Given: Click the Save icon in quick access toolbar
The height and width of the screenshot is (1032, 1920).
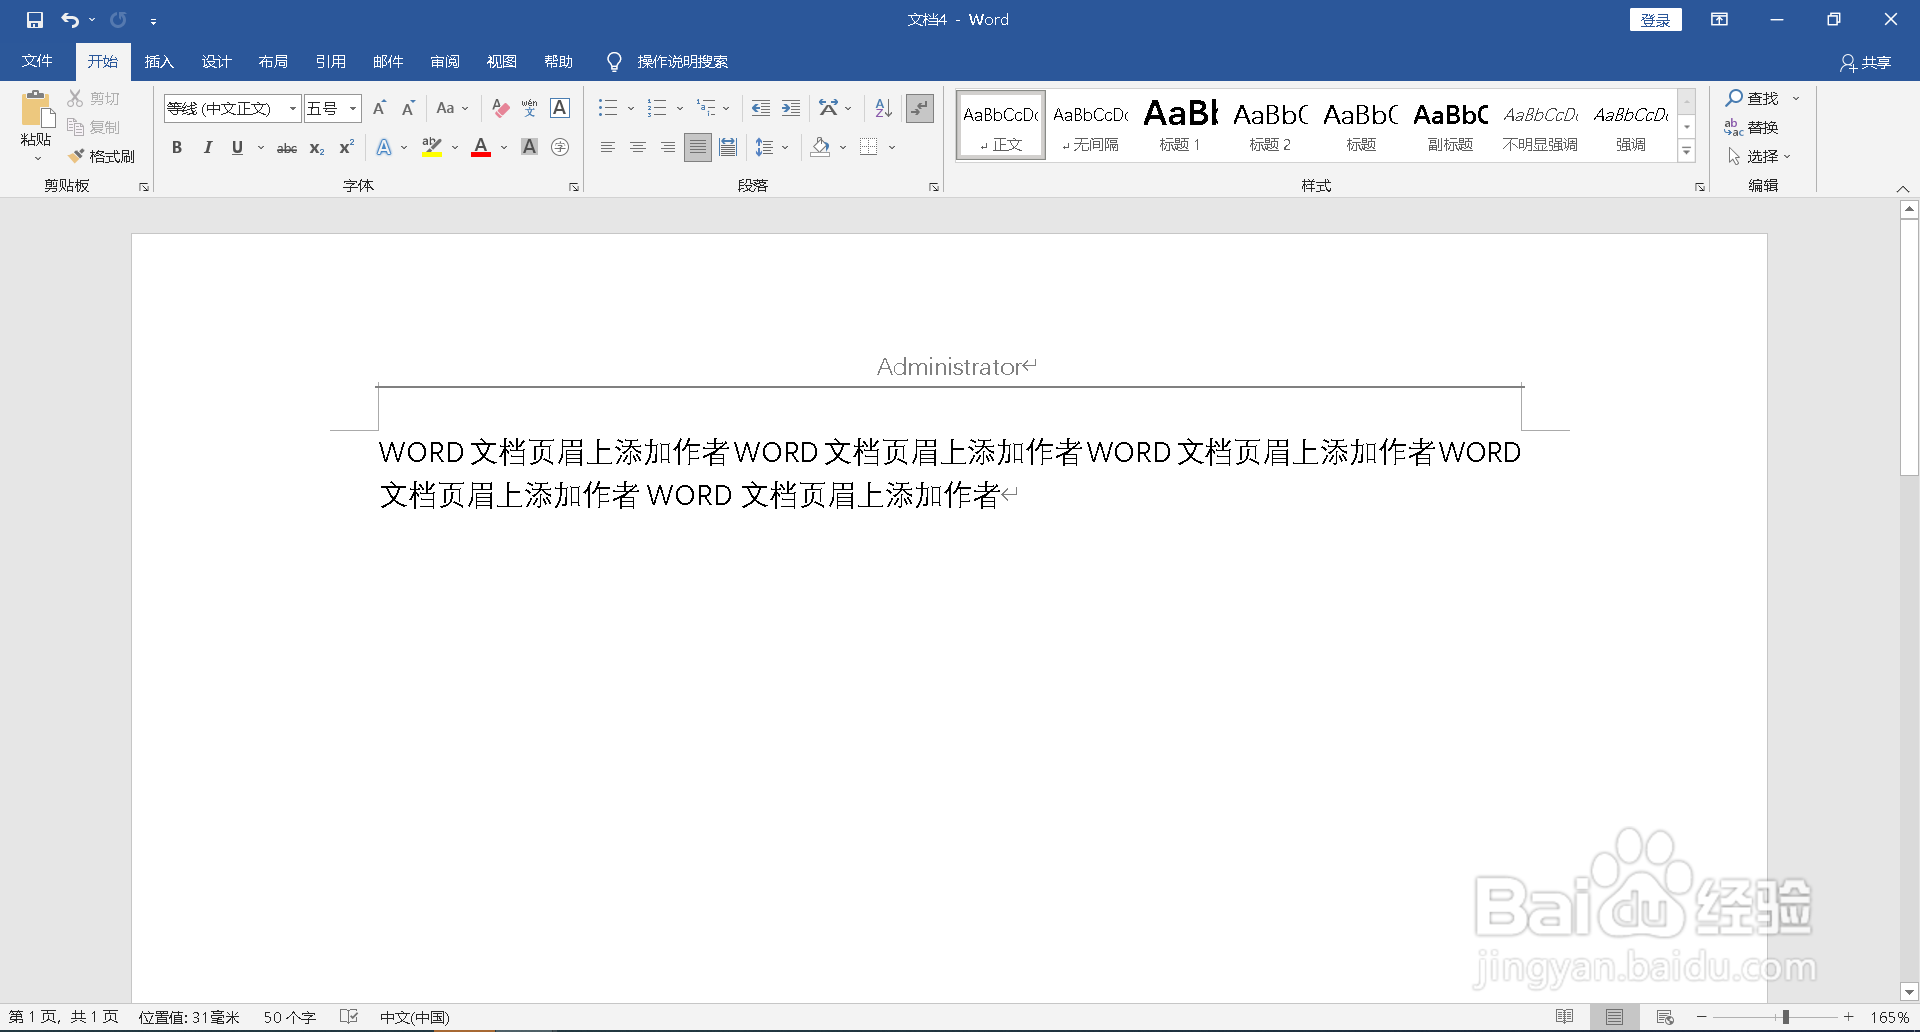Looking at the screenshot, I should click(35, 20).
